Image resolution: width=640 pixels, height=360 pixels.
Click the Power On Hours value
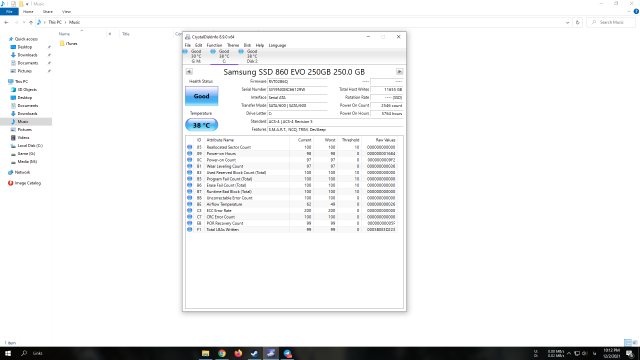387,113
